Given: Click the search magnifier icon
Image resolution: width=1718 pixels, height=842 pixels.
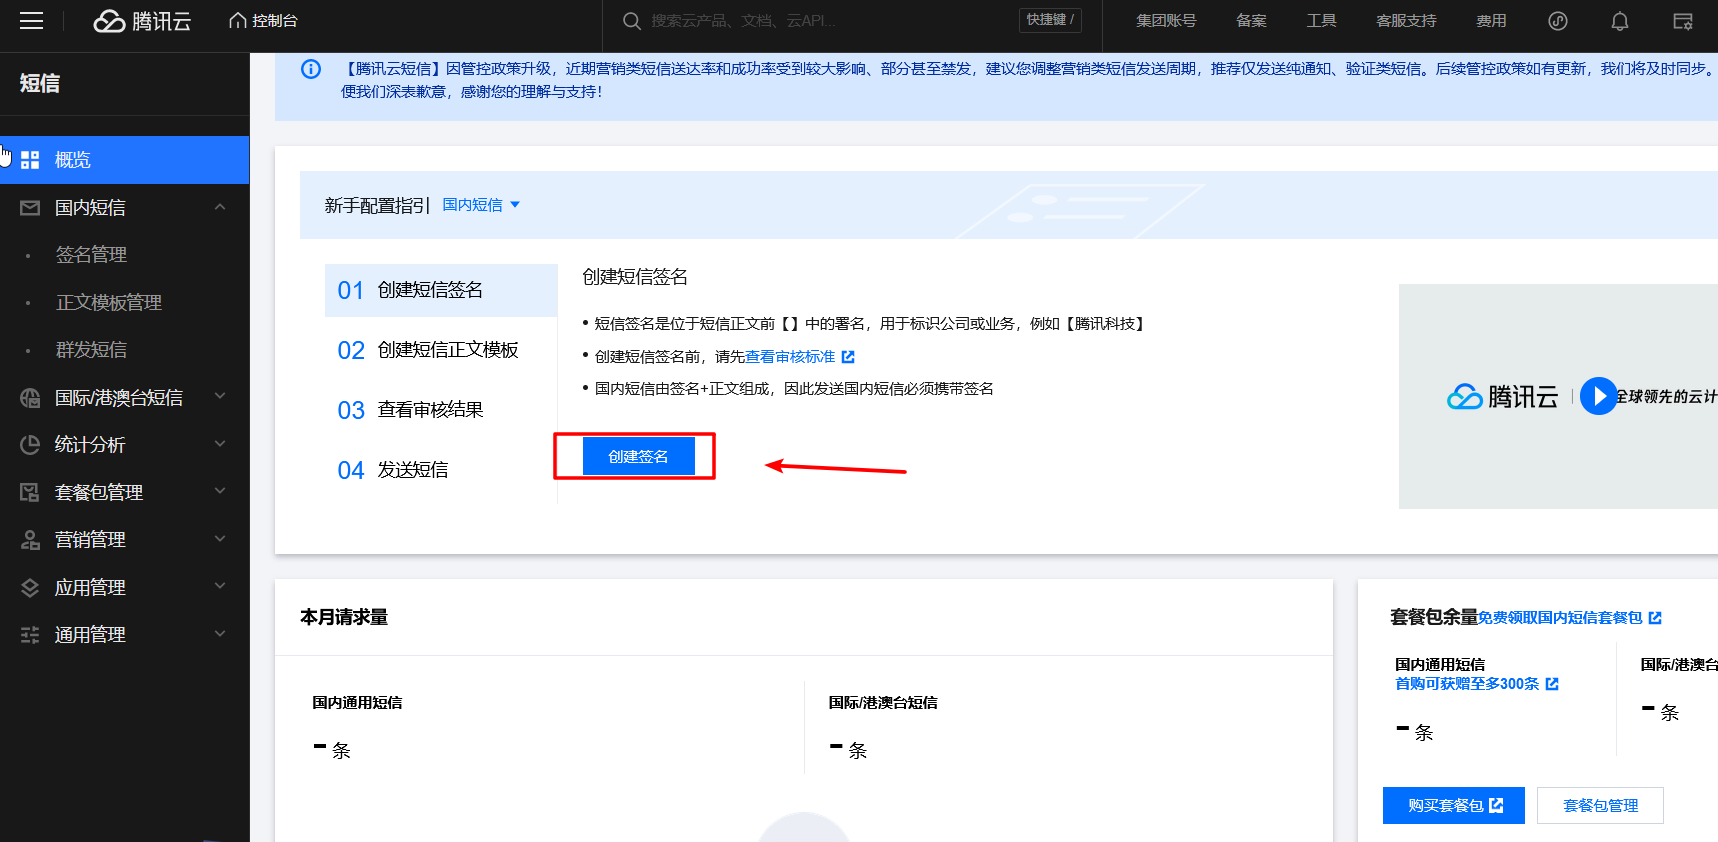Looking at the screenshot, I should point(632,21).
